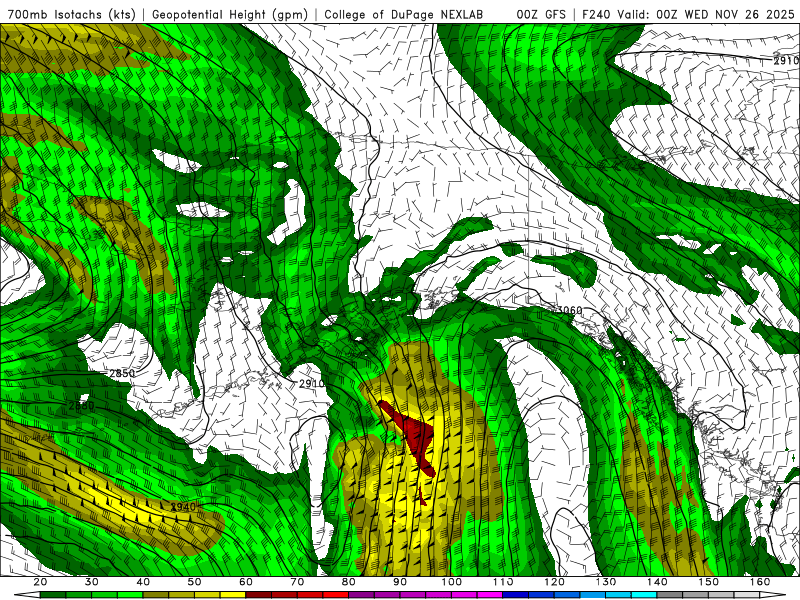The image size is (800, 600).
Task: Pick the bright yellow swatch just below 60
Action: 233,595
